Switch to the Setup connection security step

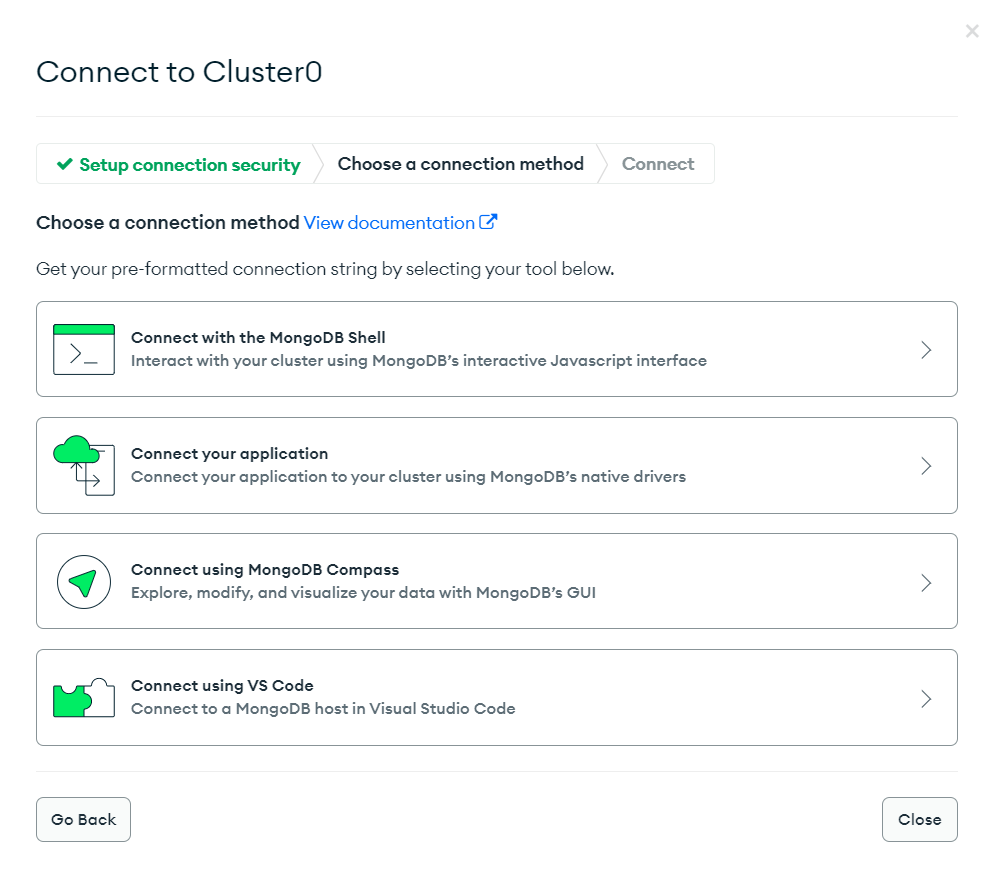(180, 163)
